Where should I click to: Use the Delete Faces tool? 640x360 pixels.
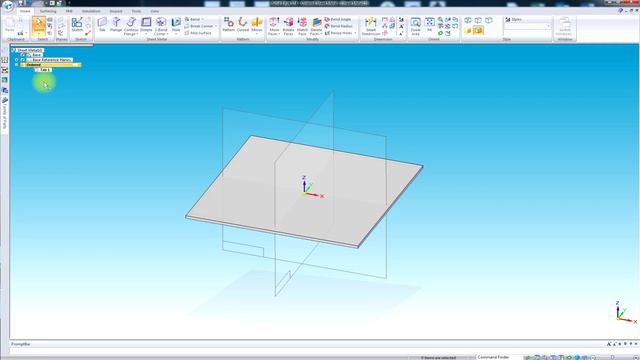[316, 25]
